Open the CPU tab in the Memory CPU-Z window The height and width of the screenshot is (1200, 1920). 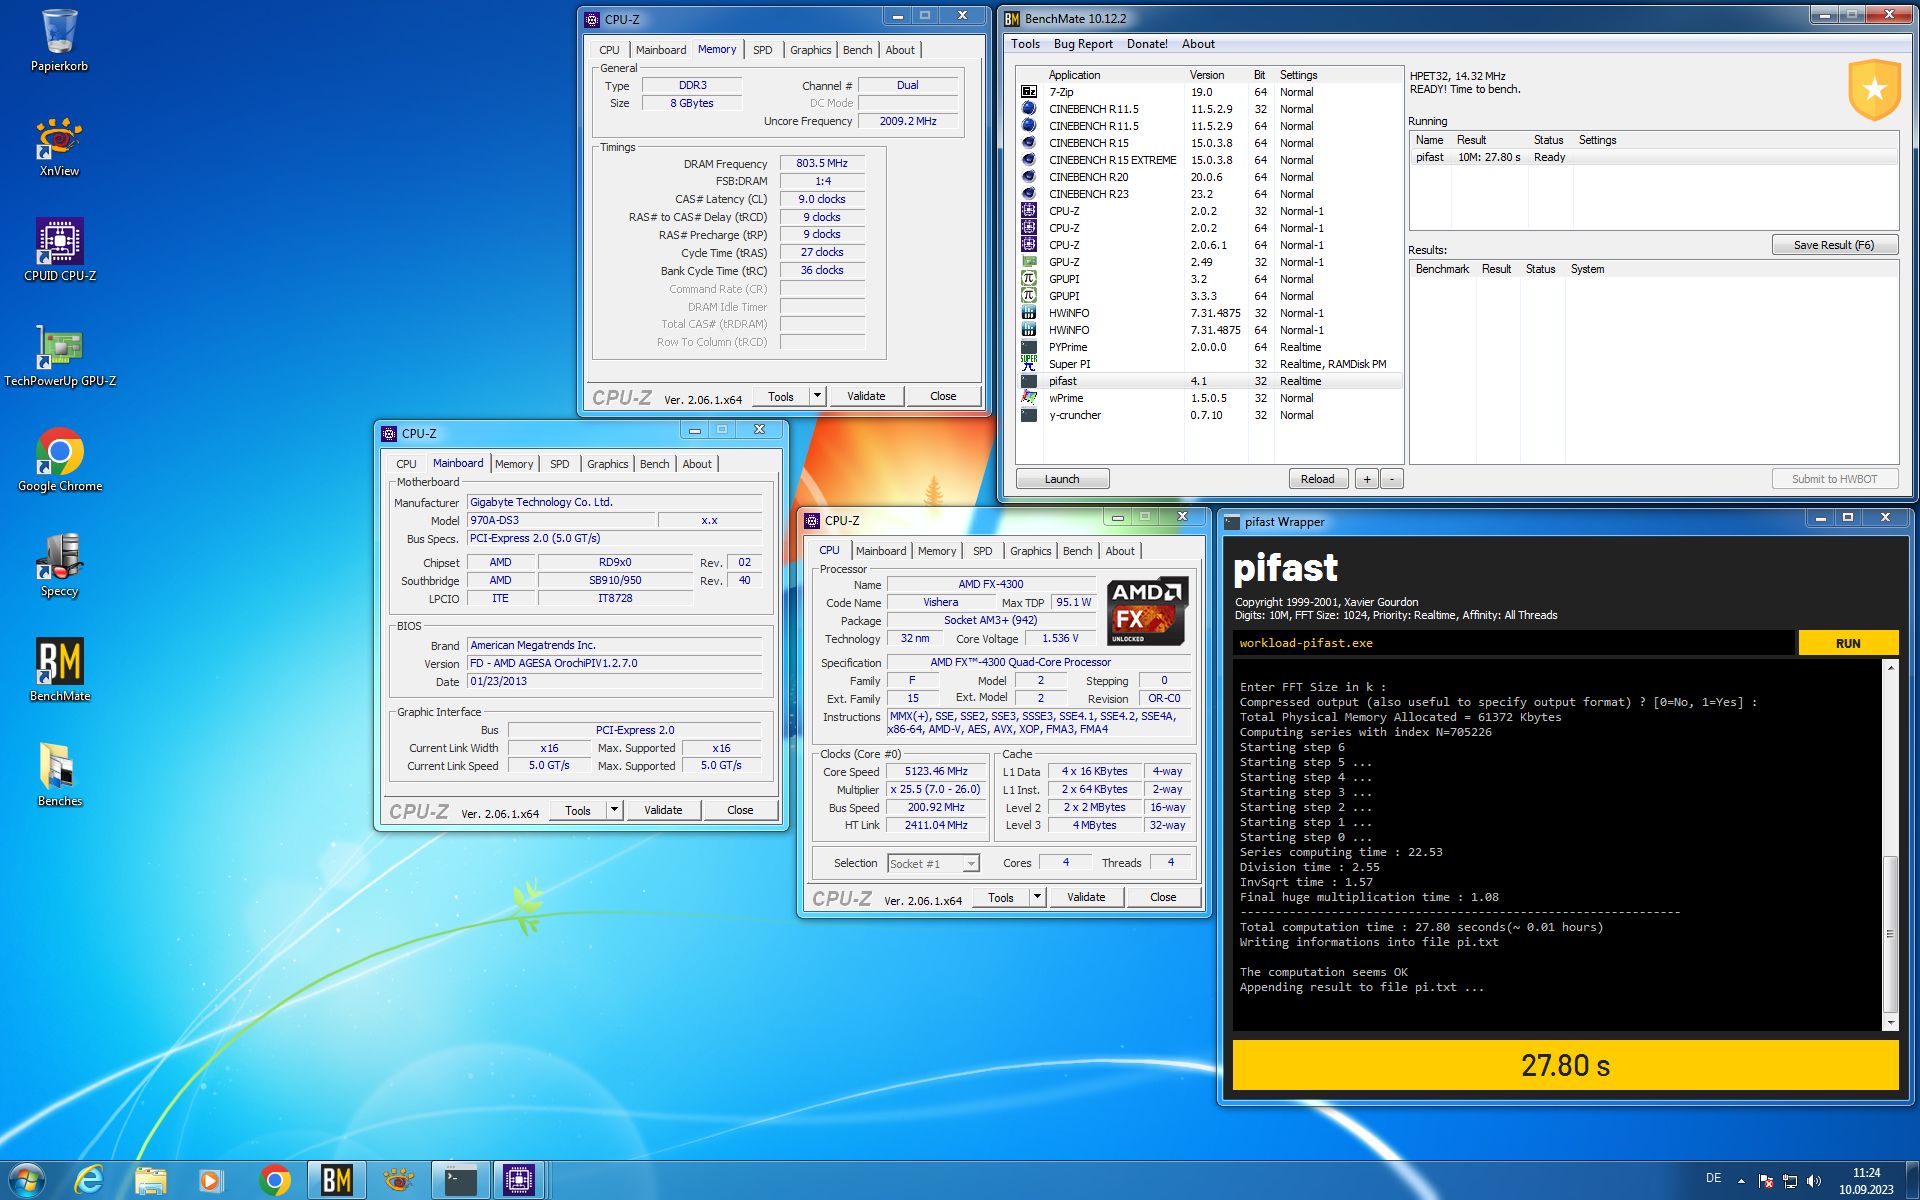[x=609, y=50]
